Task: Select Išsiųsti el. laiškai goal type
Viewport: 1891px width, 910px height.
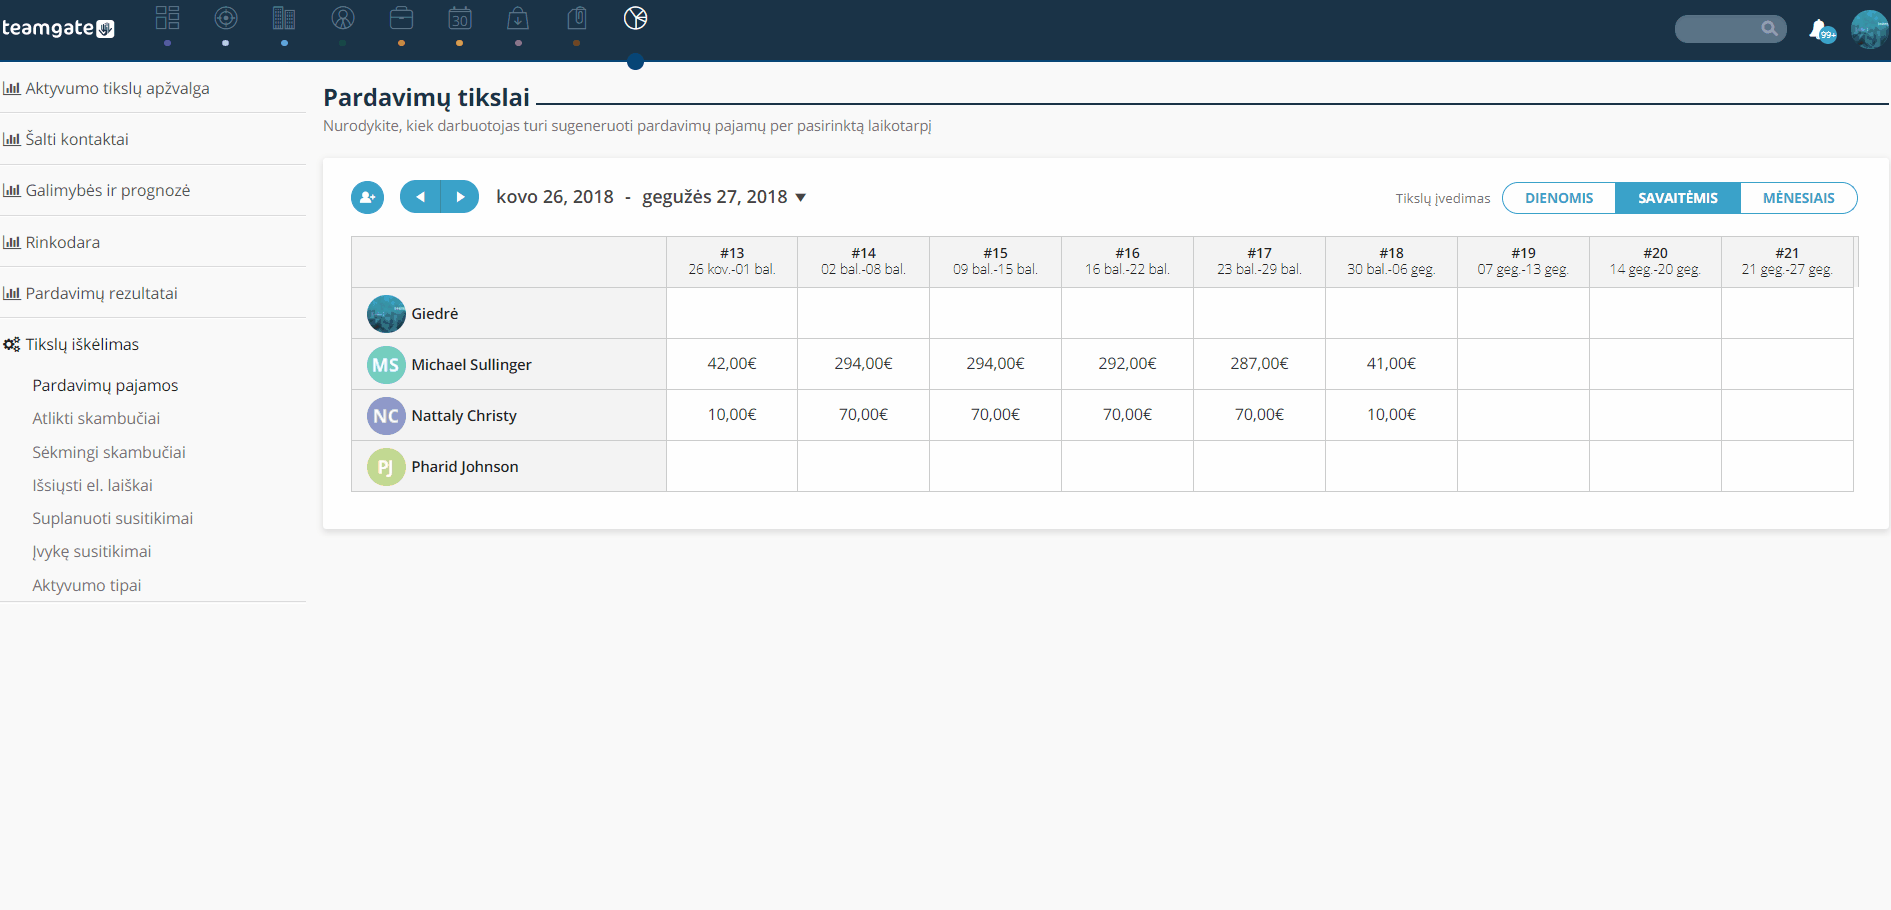Action: 92,485
